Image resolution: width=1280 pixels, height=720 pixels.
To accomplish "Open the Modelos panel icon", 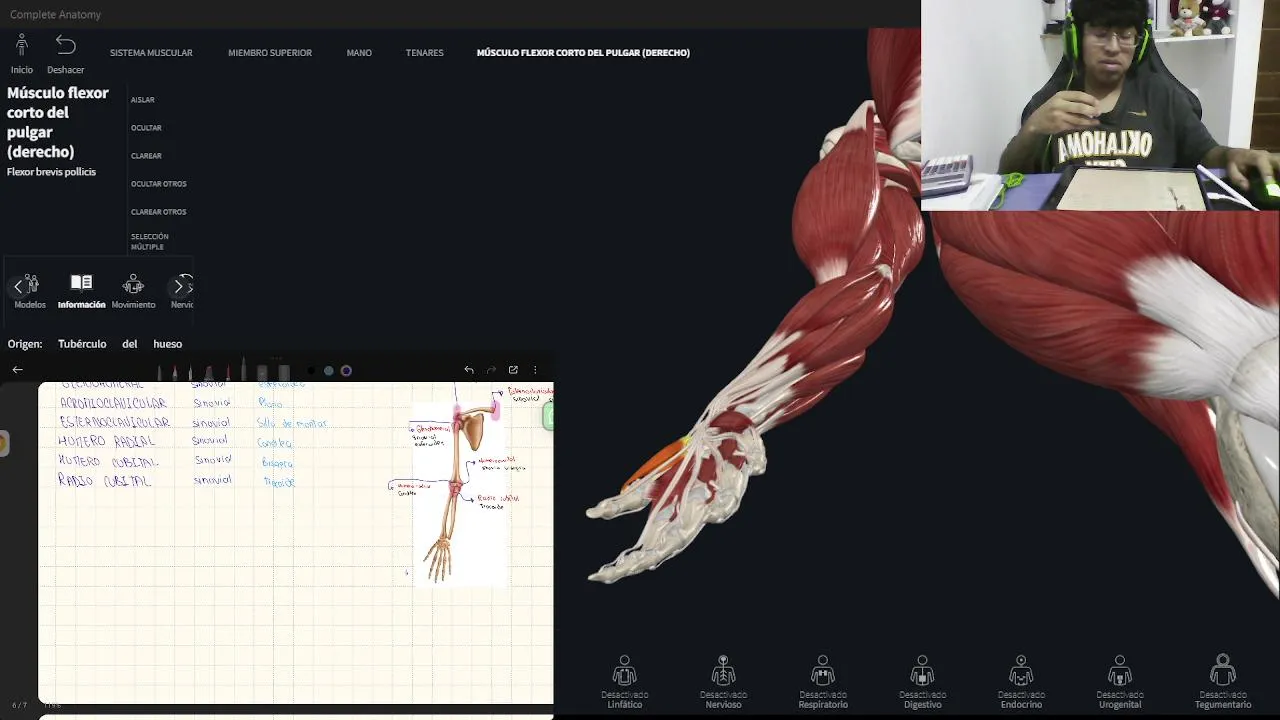I will click(x=30, y=284).
